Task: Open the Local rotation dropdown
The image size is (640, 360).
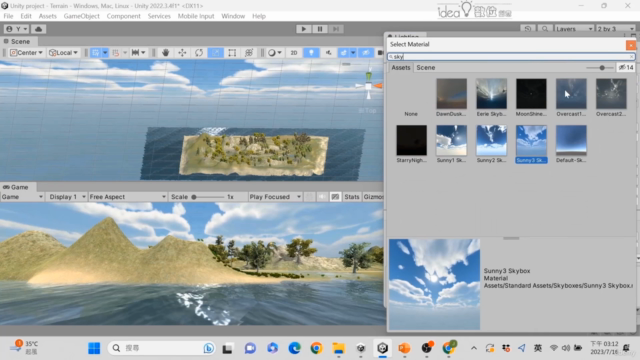Action: [x=63, y=53]
